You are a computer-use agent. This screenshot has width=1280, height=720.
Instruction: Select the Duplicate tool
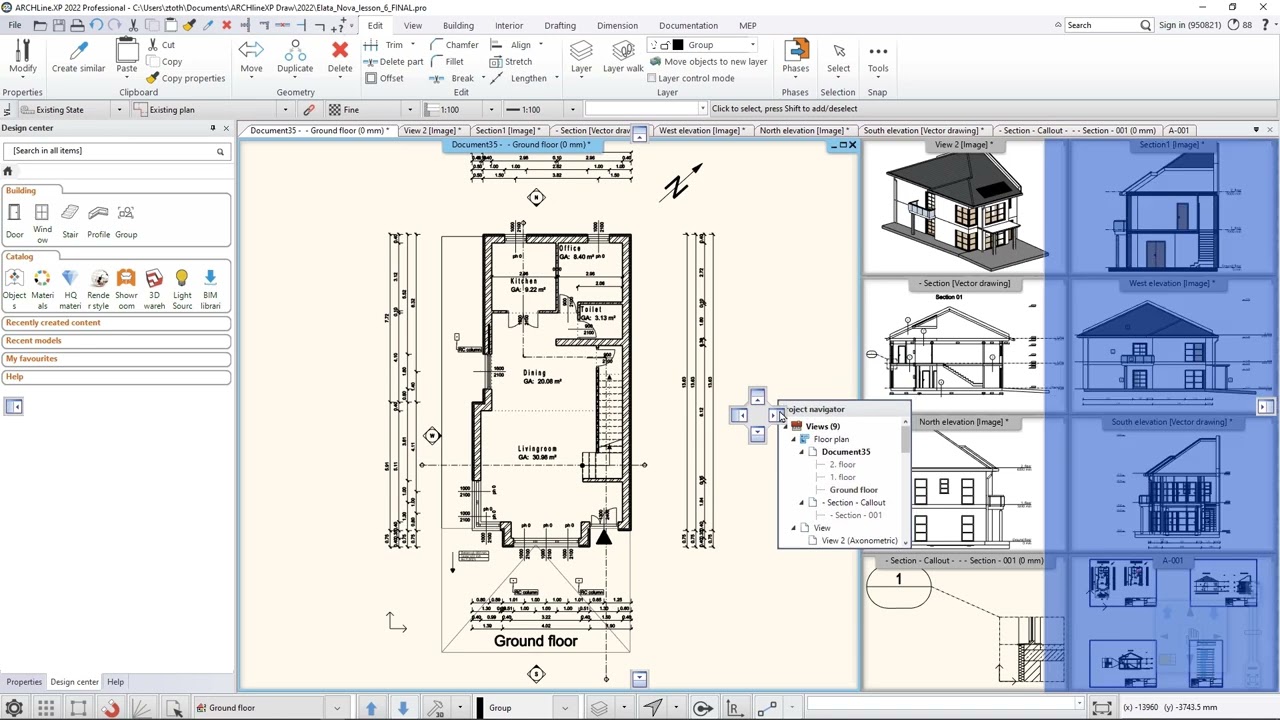coord(295,57)
